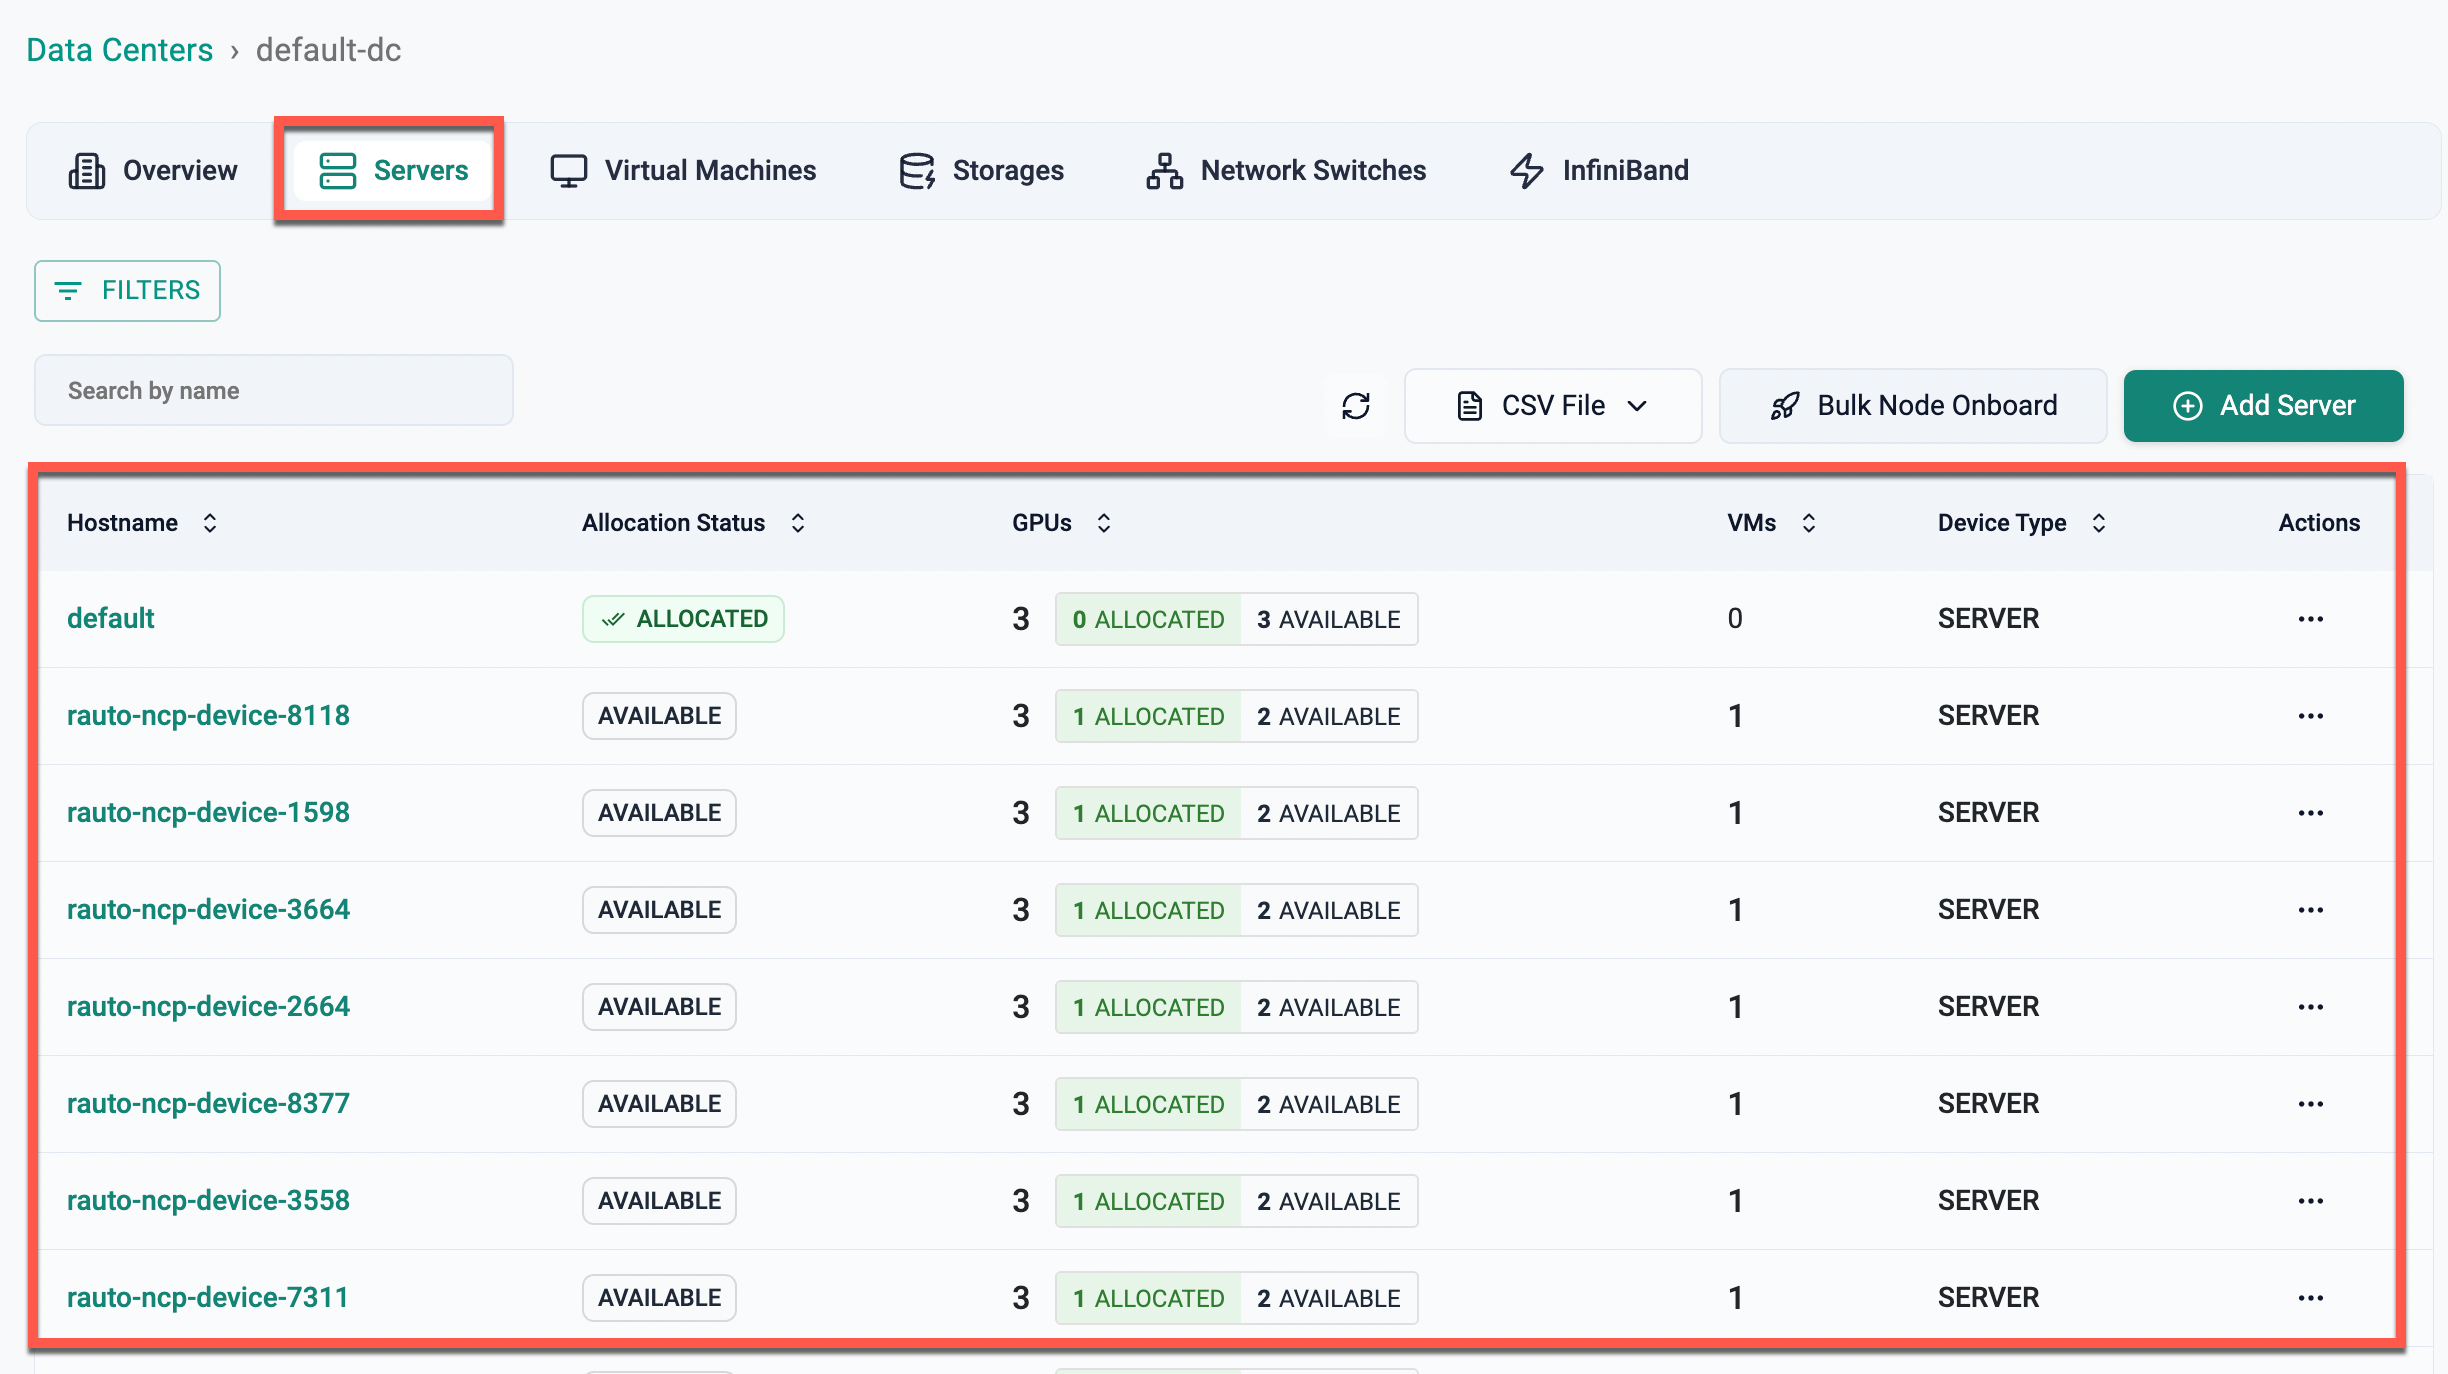Viewport: 2448px width, 1374px height.
Task: Sort by GPUs column arrows
Action: pos(1104,523)
